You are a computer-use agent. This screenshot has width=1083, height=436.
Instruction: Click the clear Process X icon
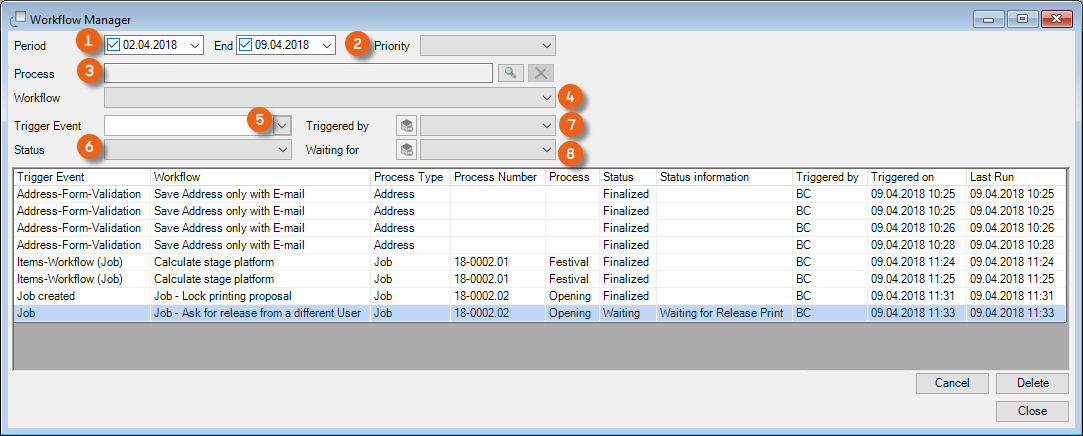540,73
